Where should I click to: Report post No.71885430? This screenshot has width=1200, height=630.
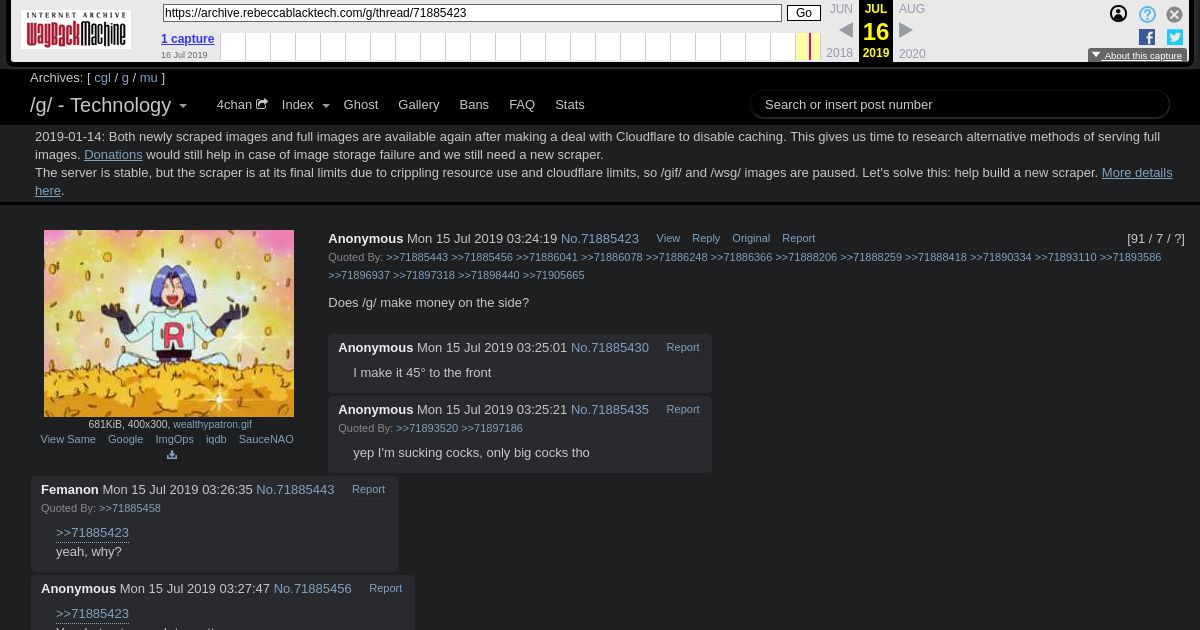[683, 347]
